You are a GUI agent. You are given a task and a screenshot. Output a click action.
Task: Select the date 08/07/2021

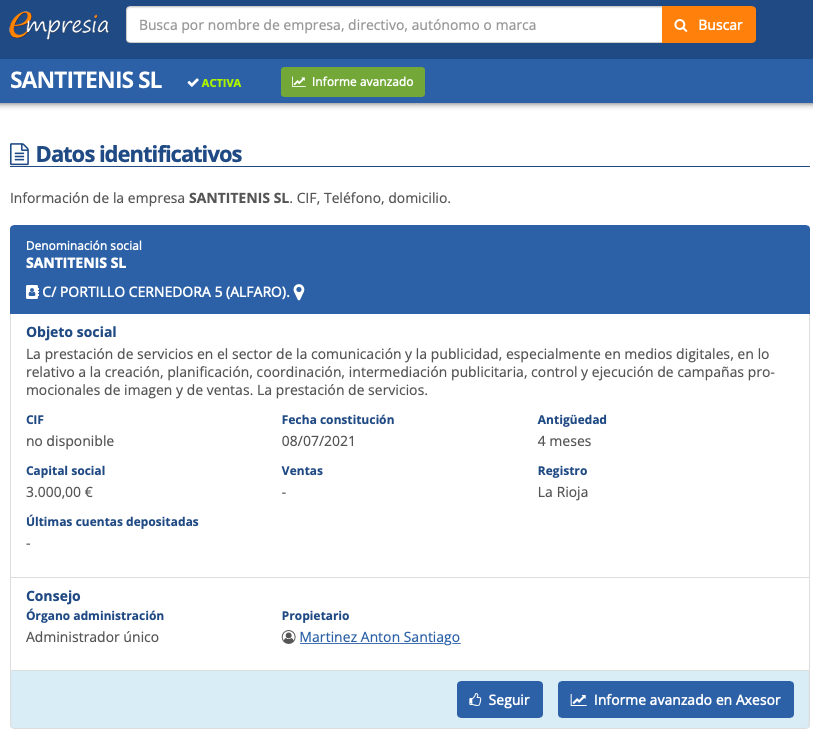coord(318,441)
